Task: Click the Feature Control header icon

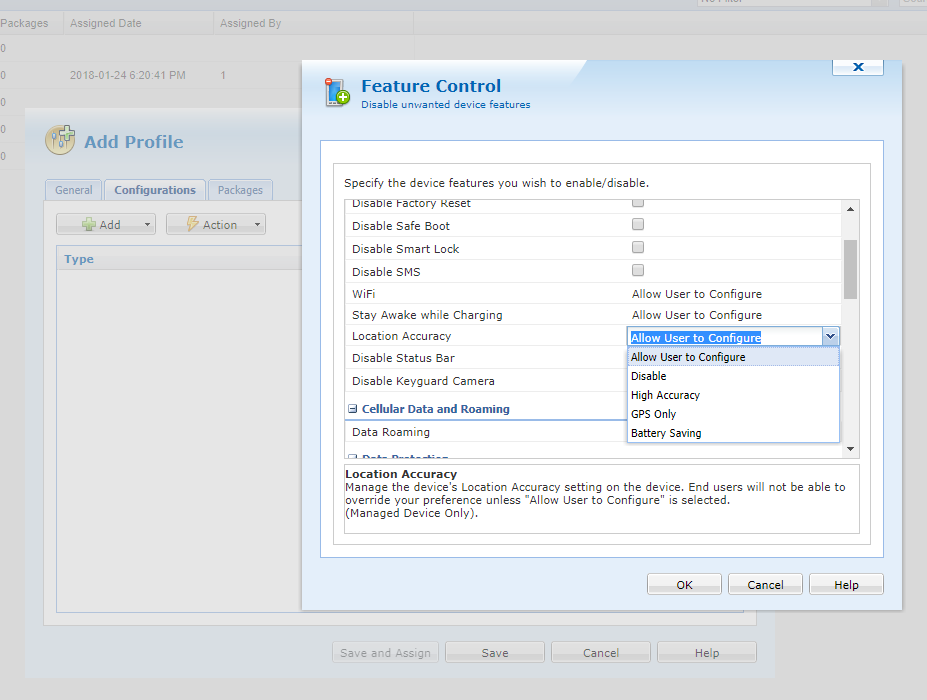Action: tap(337, 92)
